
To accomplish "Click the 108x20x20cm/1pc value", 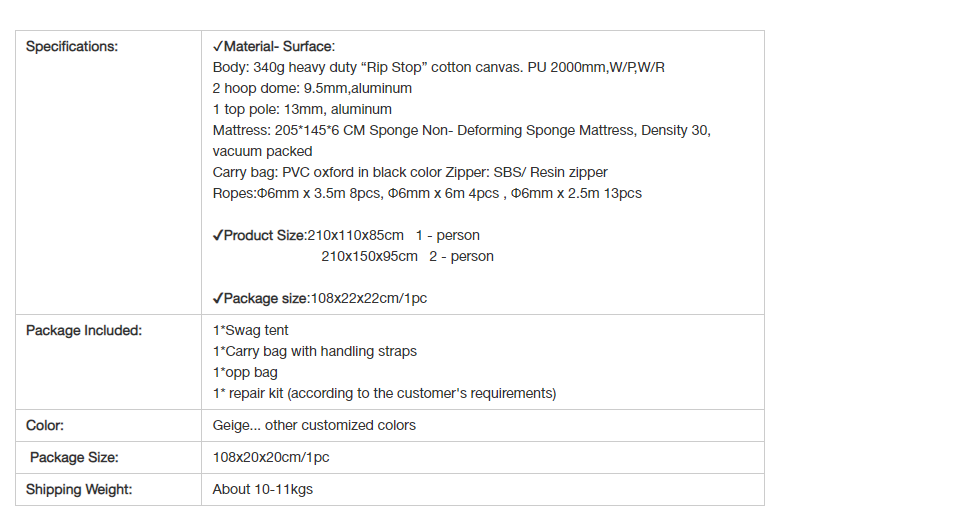I will pyautogui.click(x=271, y=458).
